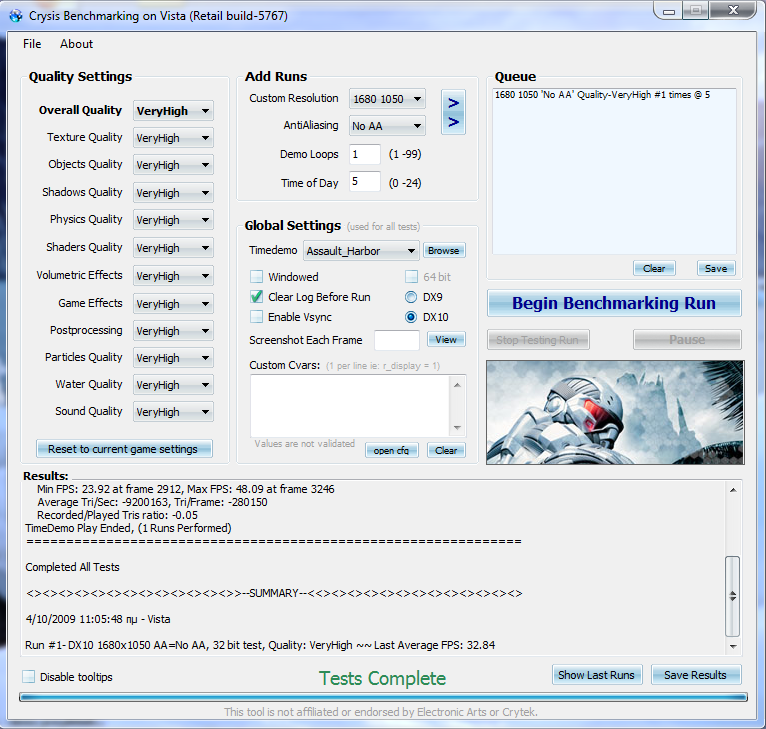Click Browse next to Timedemo
This screenshot has height=729, width=766.
pos(444,251)
